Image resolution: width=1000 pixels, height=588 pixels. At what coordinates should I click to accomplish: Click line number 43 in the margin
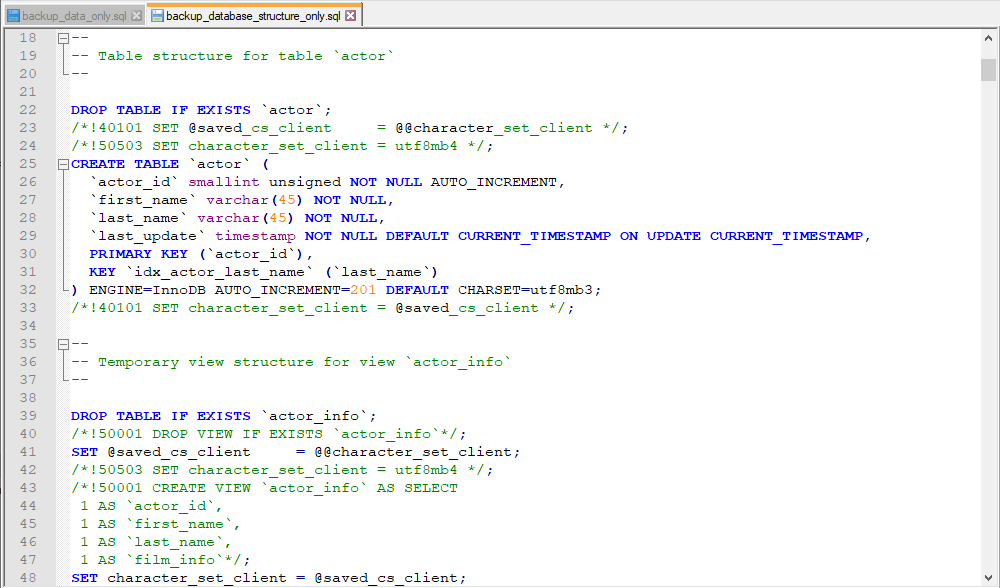(x=28, y=487)
